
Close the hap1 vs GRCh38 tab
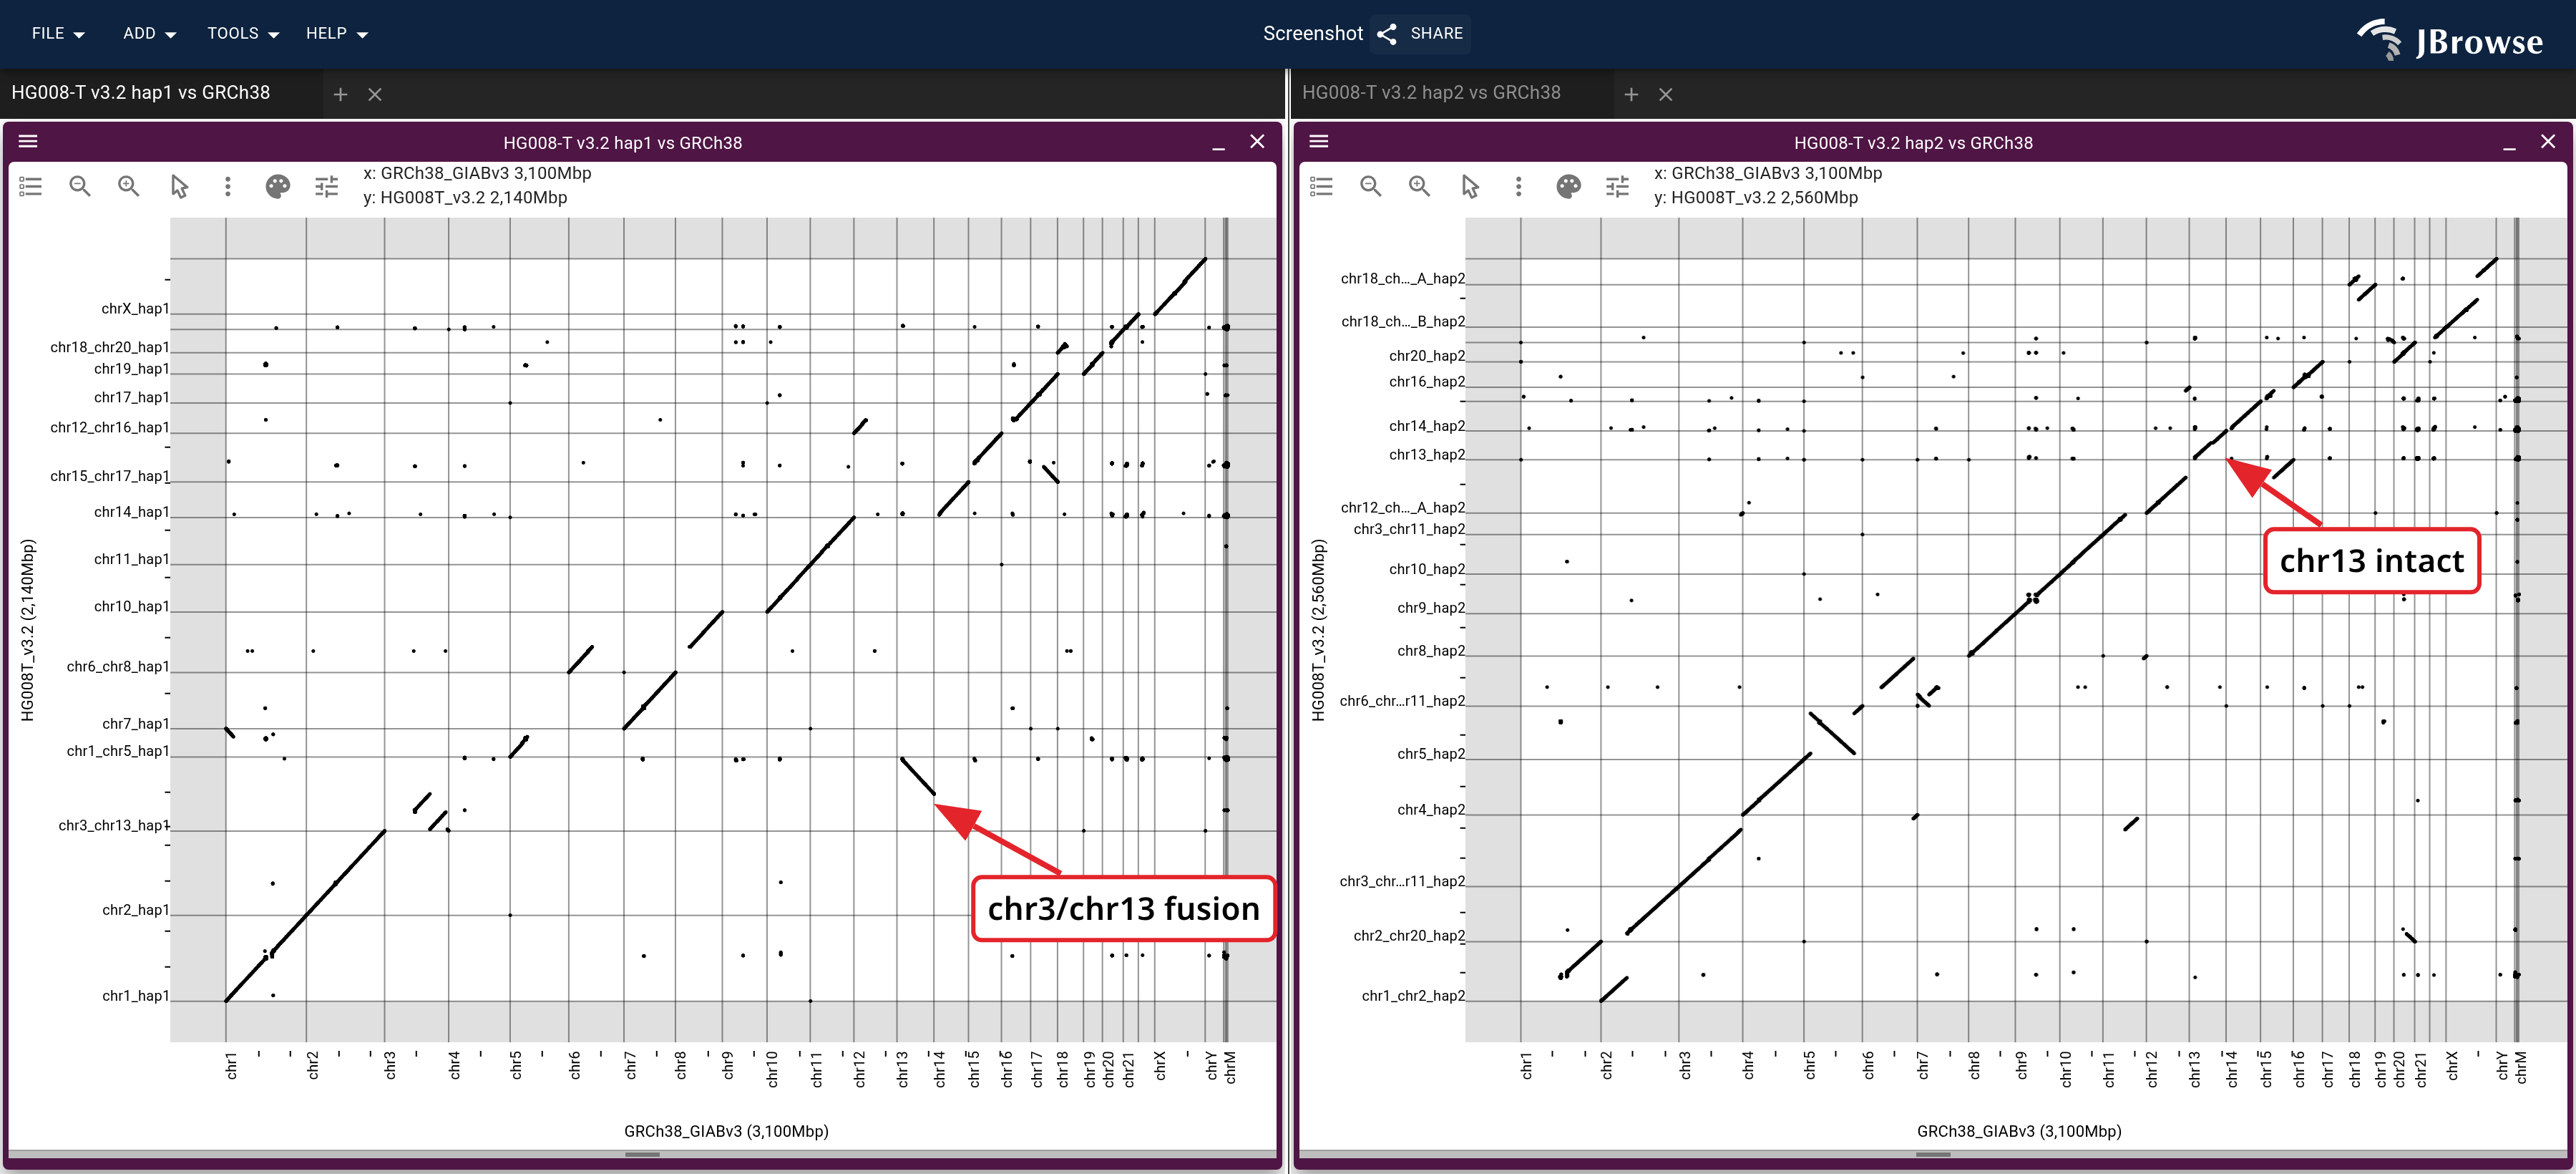375,94
